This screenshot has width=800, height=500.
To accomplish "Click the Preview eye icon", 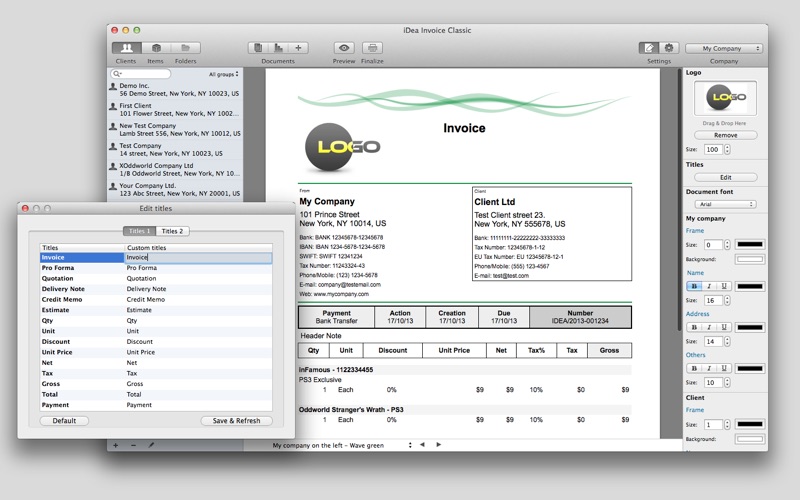I will [x=344, y=48].
